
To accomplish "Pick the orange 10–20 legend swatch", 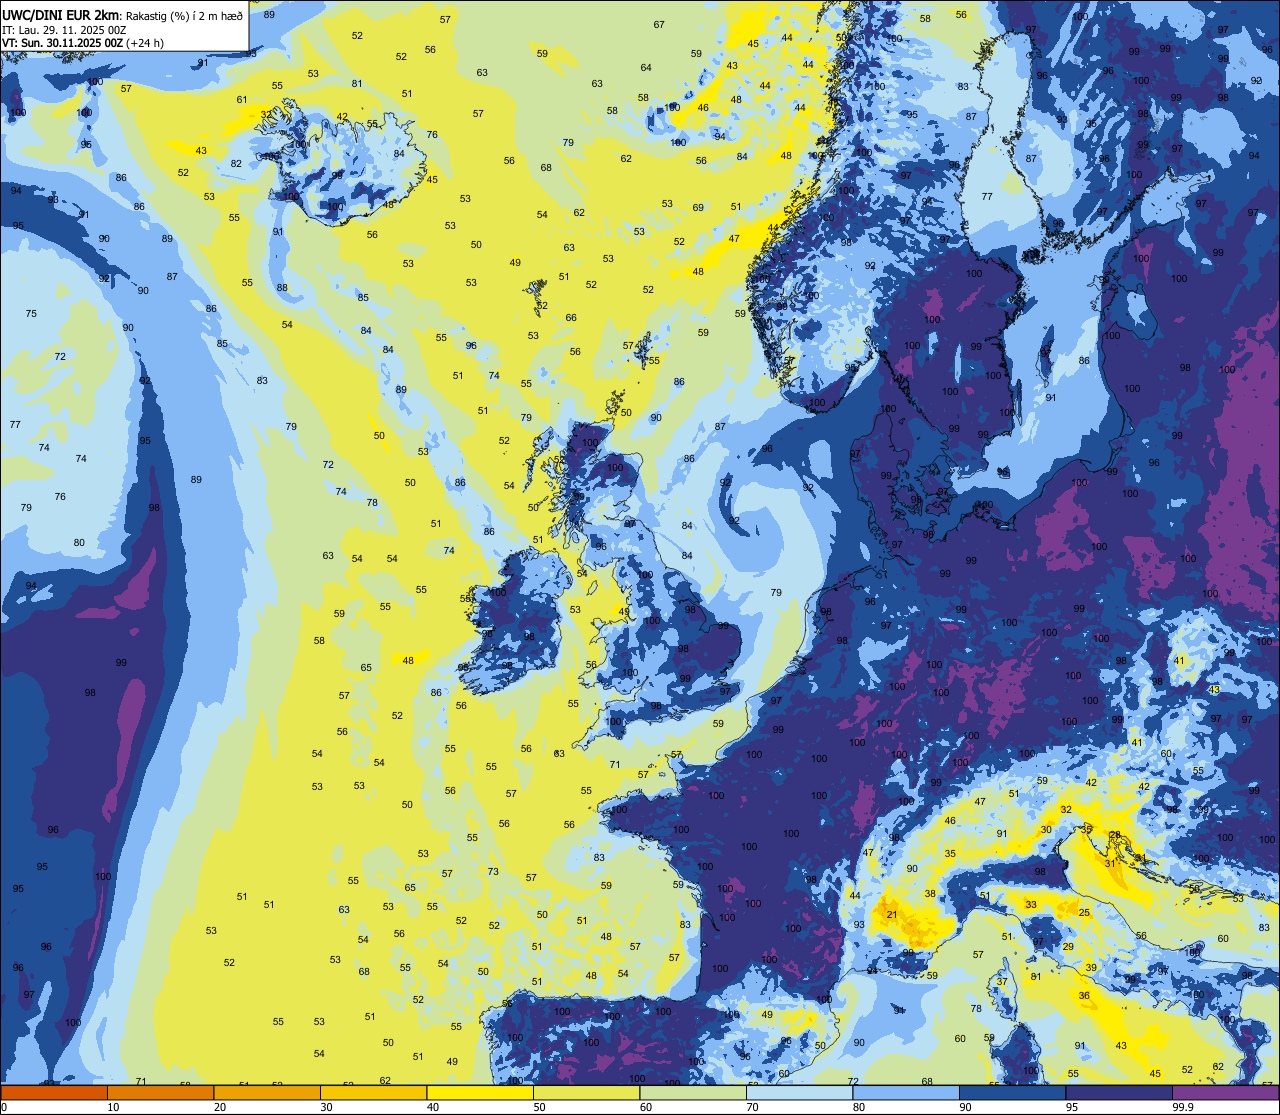I will (160, 1092).
